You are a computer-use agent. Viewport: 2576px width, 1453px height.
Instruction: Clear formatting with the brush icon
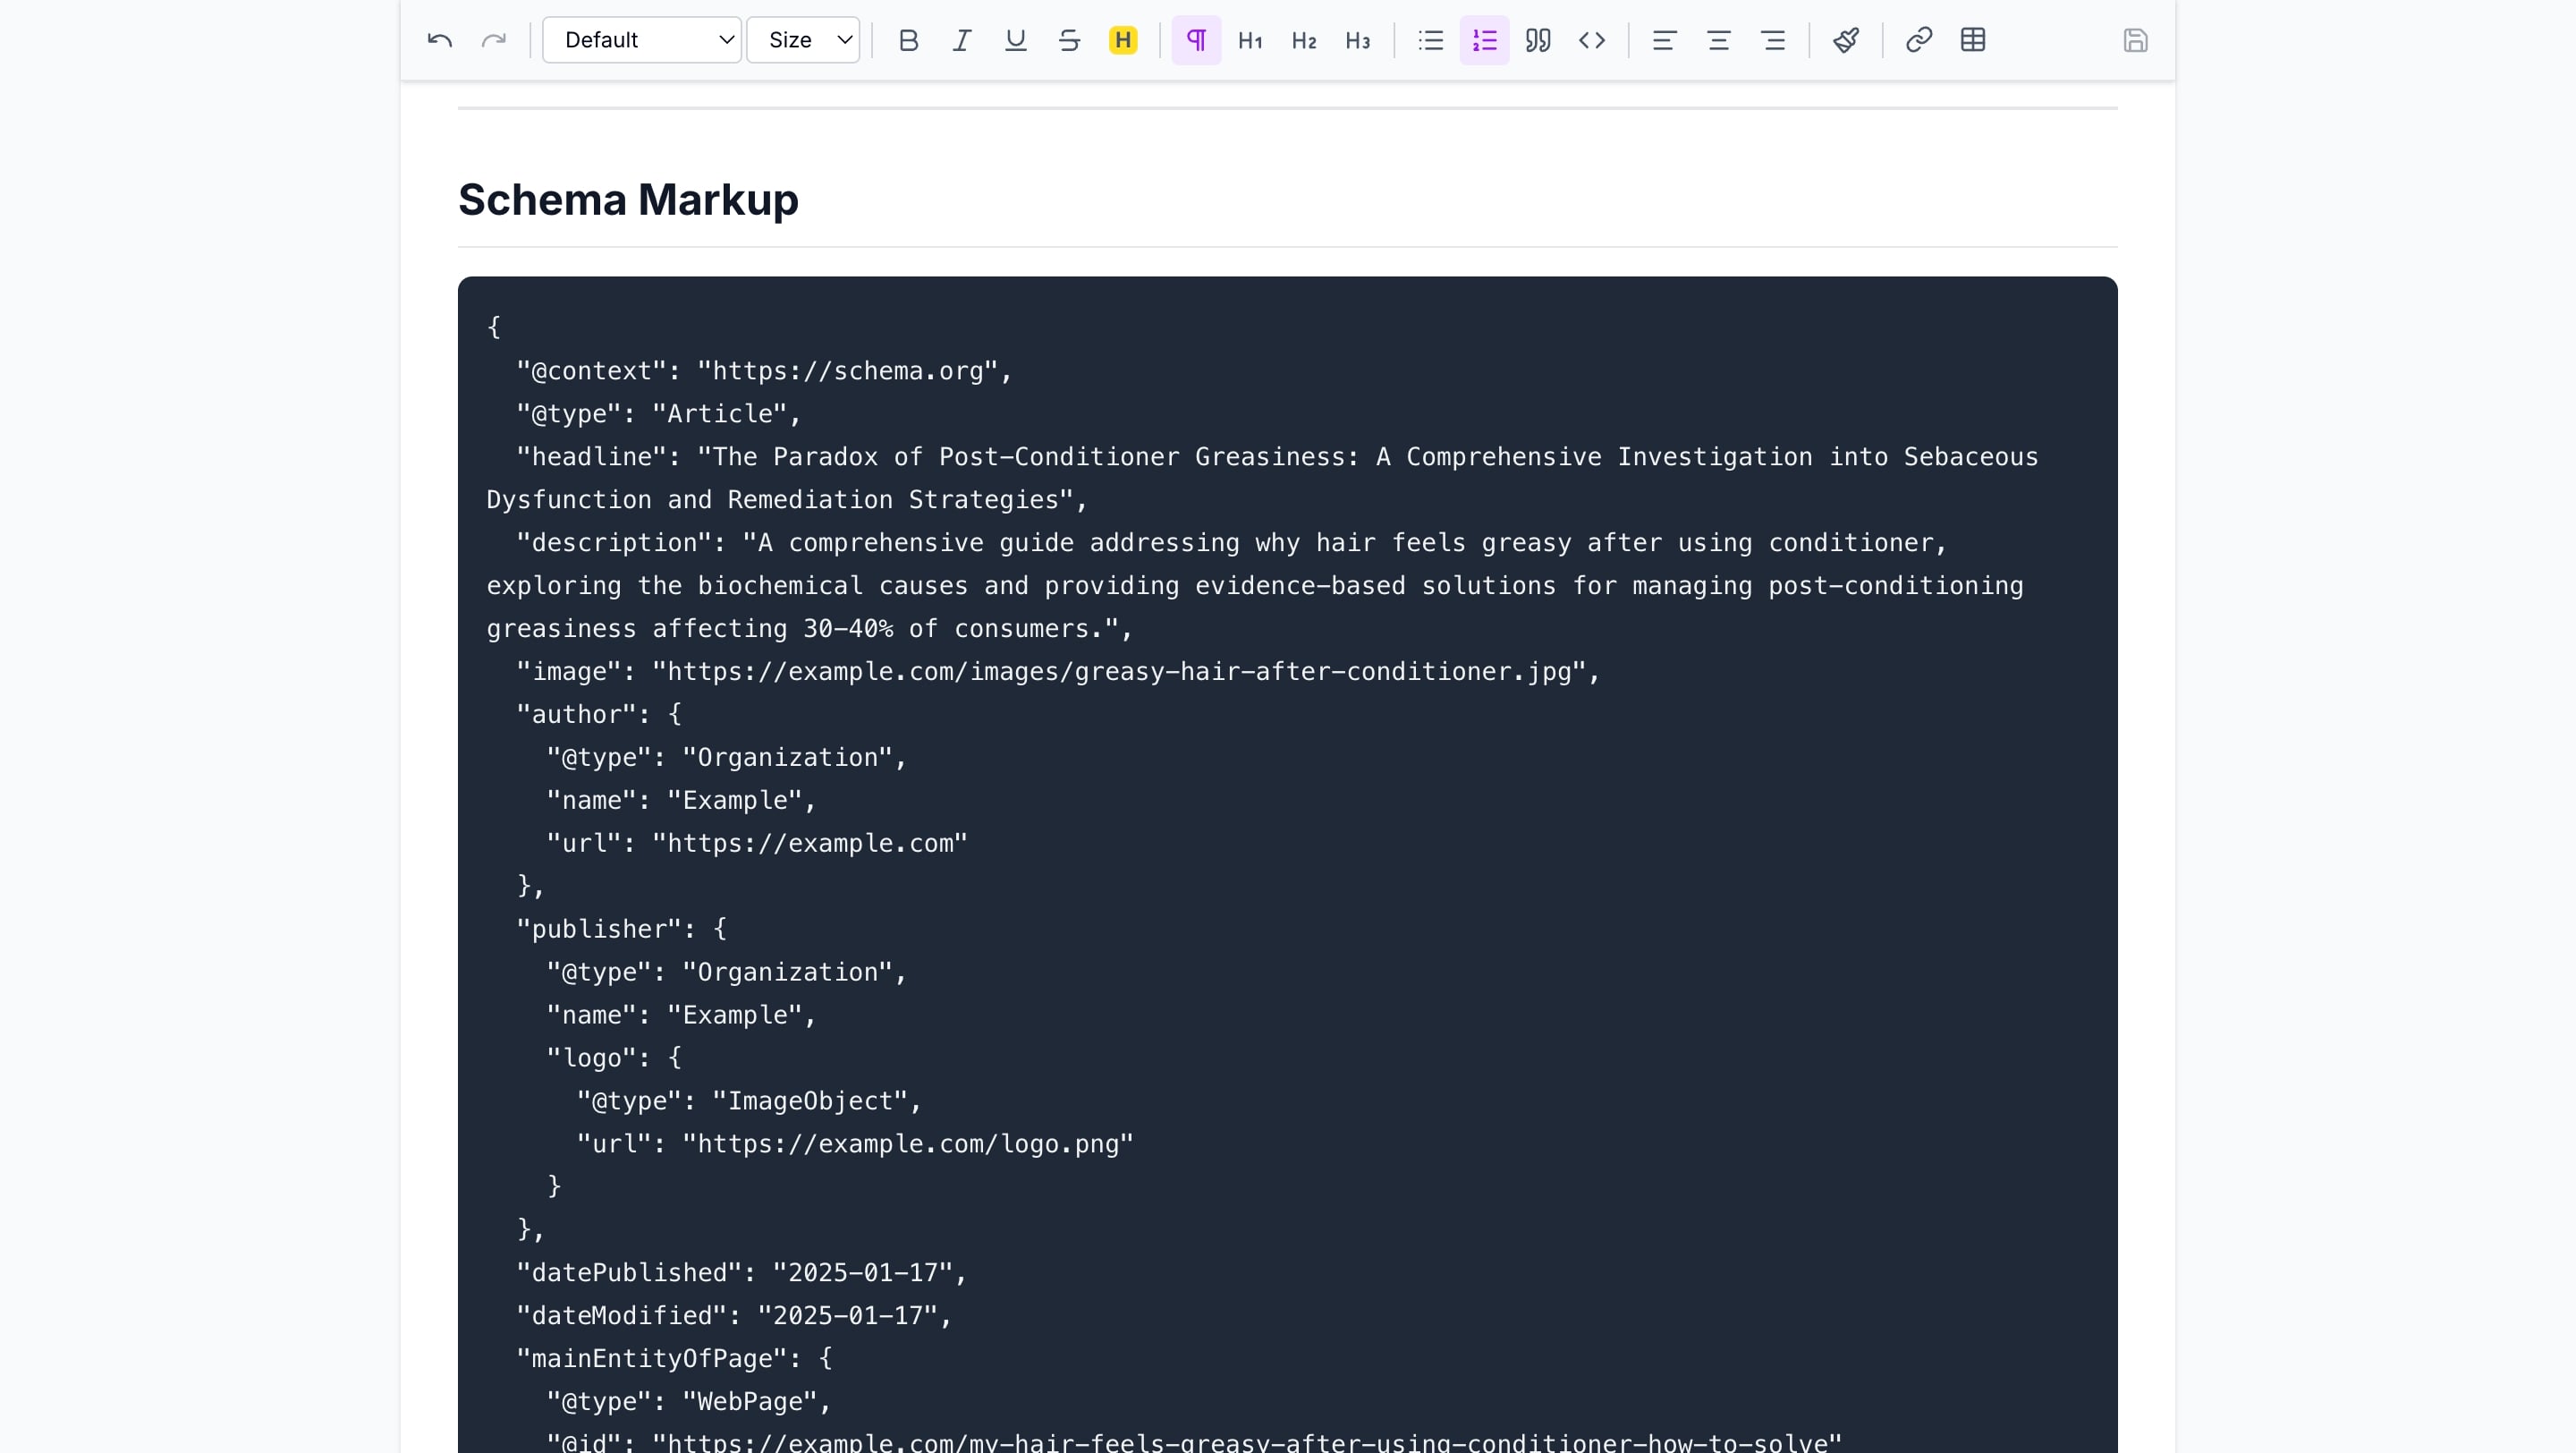coord(1845,40)
